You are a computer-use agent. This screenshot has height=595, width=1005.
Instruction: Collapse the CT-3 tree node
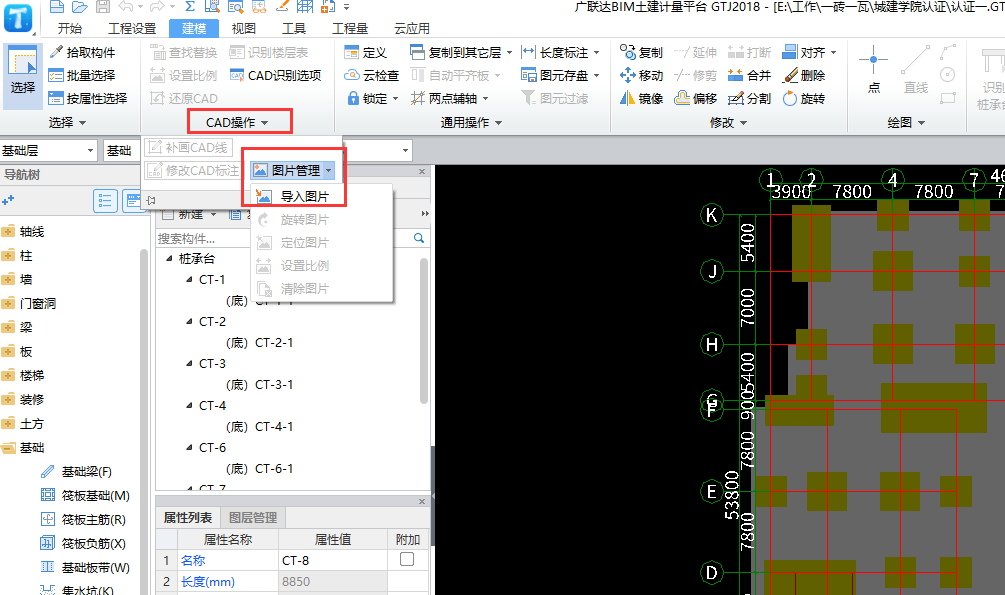click(189, 364)
